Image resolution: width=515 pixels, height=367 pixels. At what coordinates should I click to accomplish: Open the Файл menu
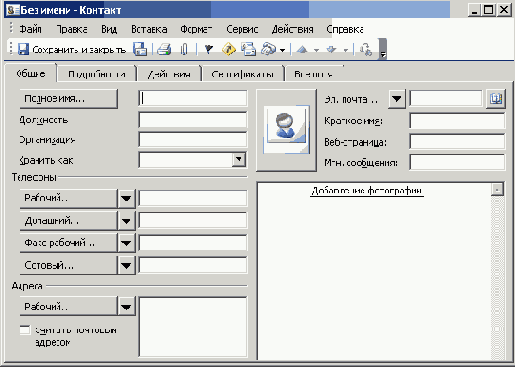30,29
